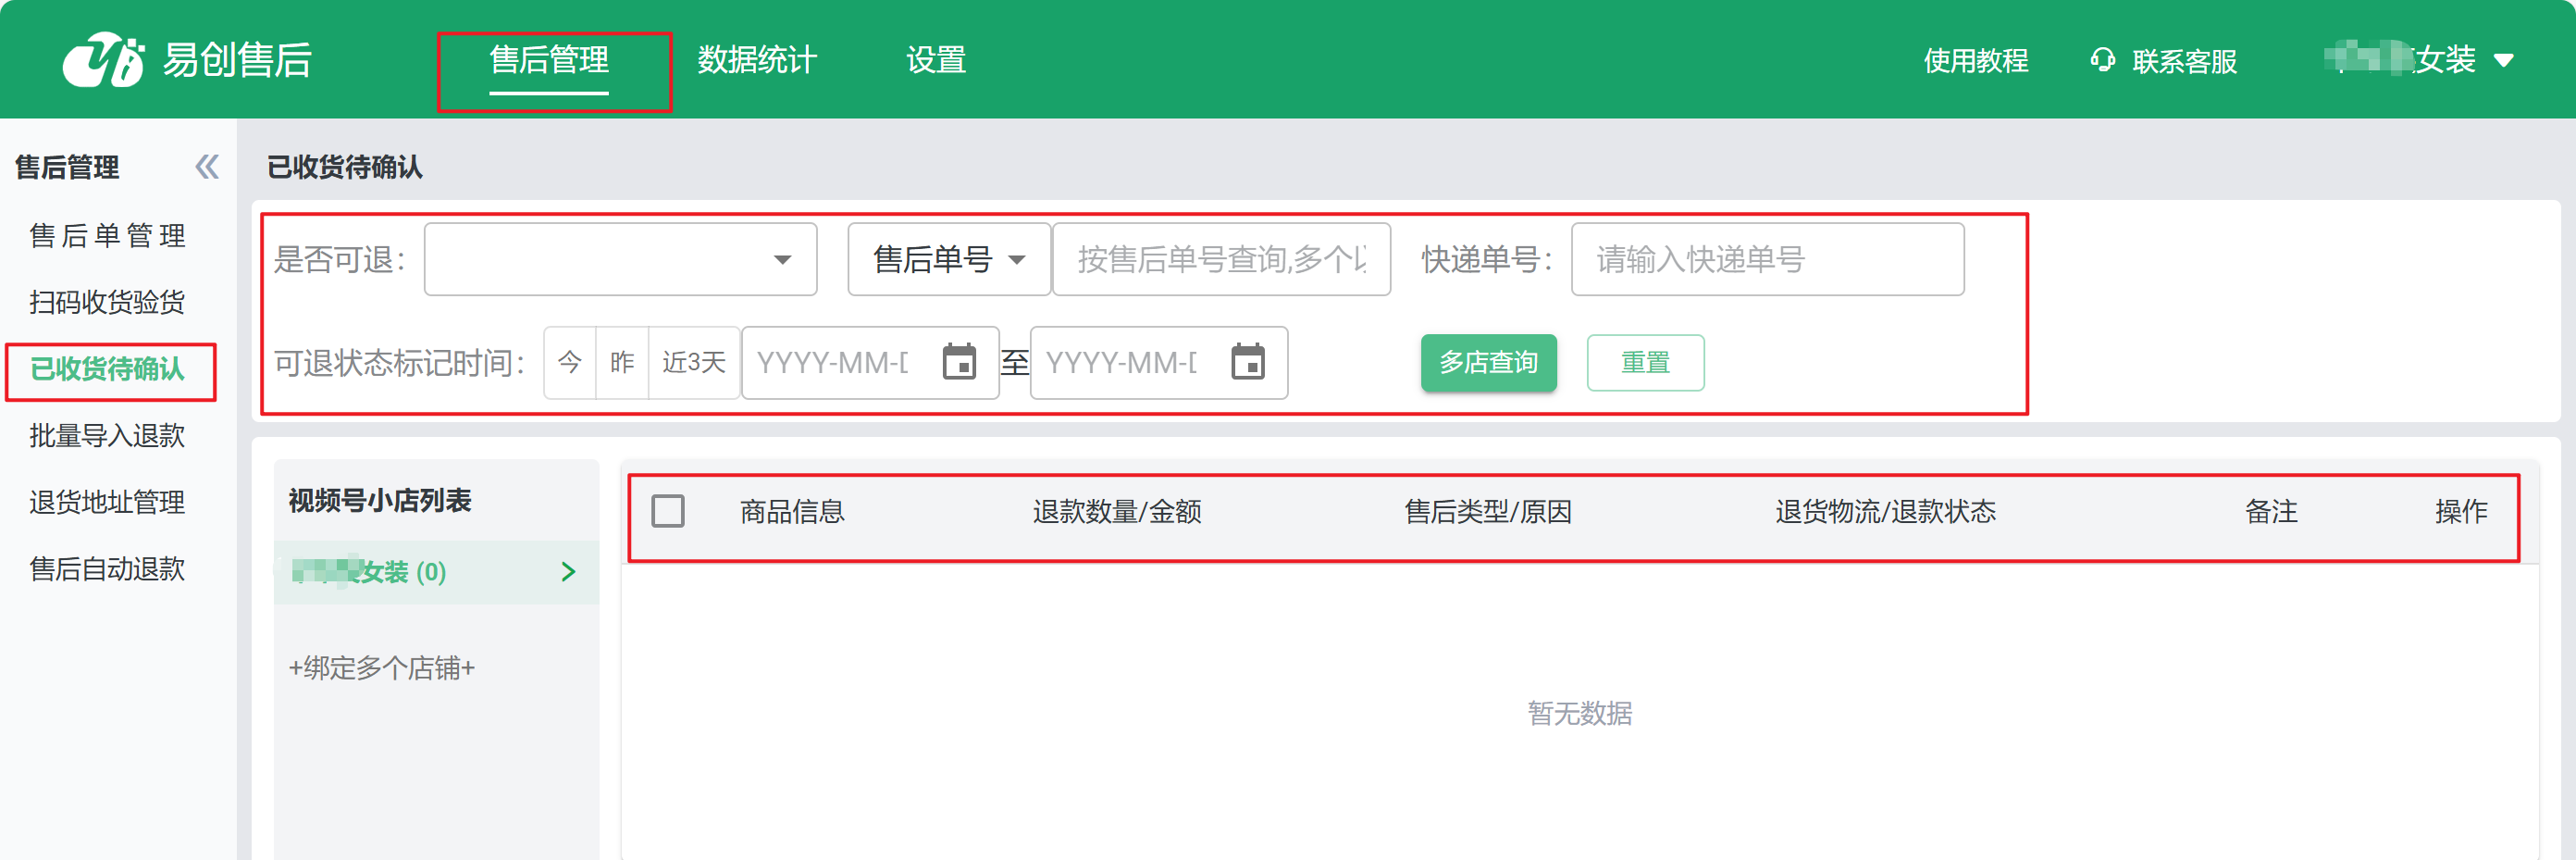Click the 重置 button
This screenshot has height=860, width=2576.
pyautogui.click(x=1645, y=362)
